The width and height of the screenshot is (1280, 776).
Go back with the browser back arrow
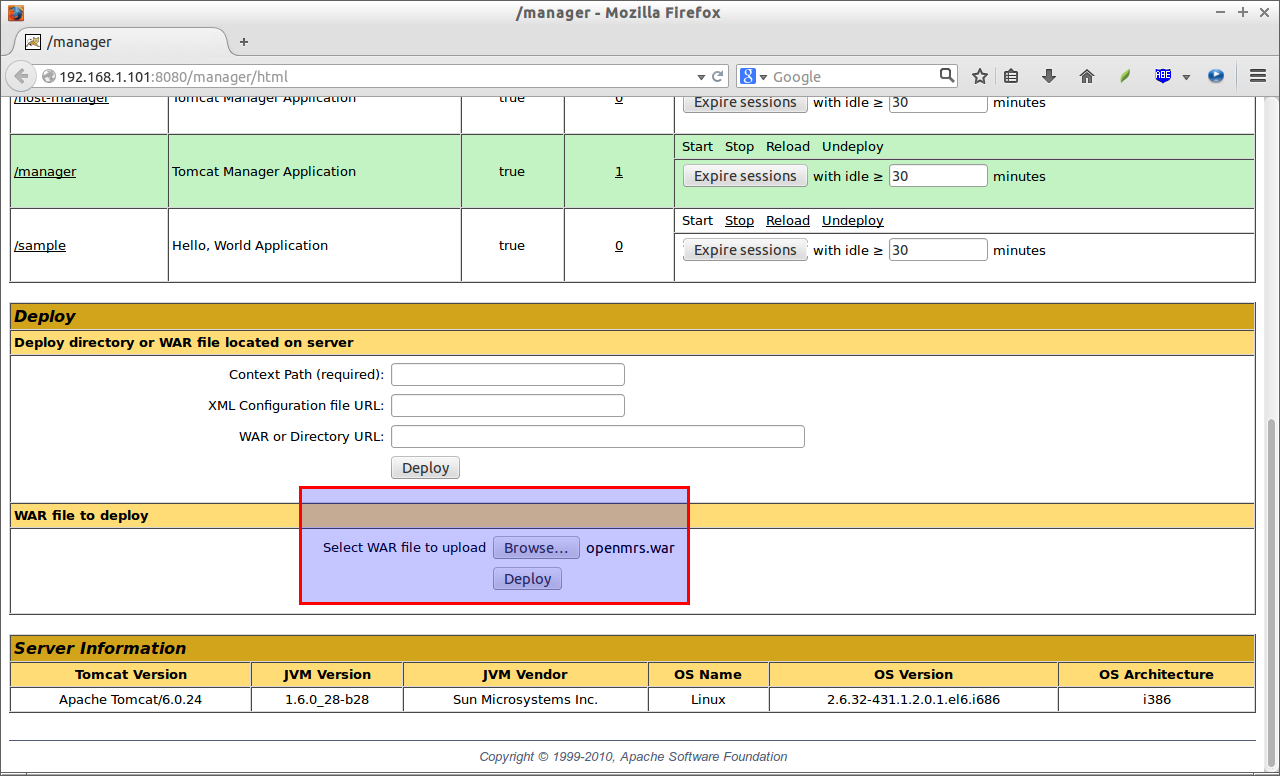click(20, 76)
